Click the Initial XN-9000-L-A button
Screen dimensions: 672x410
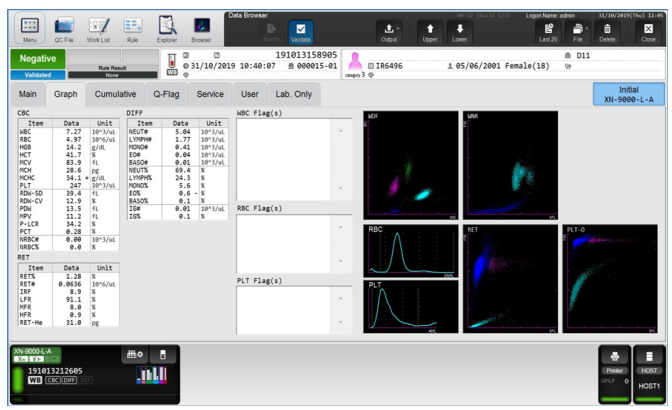(629, 94)
